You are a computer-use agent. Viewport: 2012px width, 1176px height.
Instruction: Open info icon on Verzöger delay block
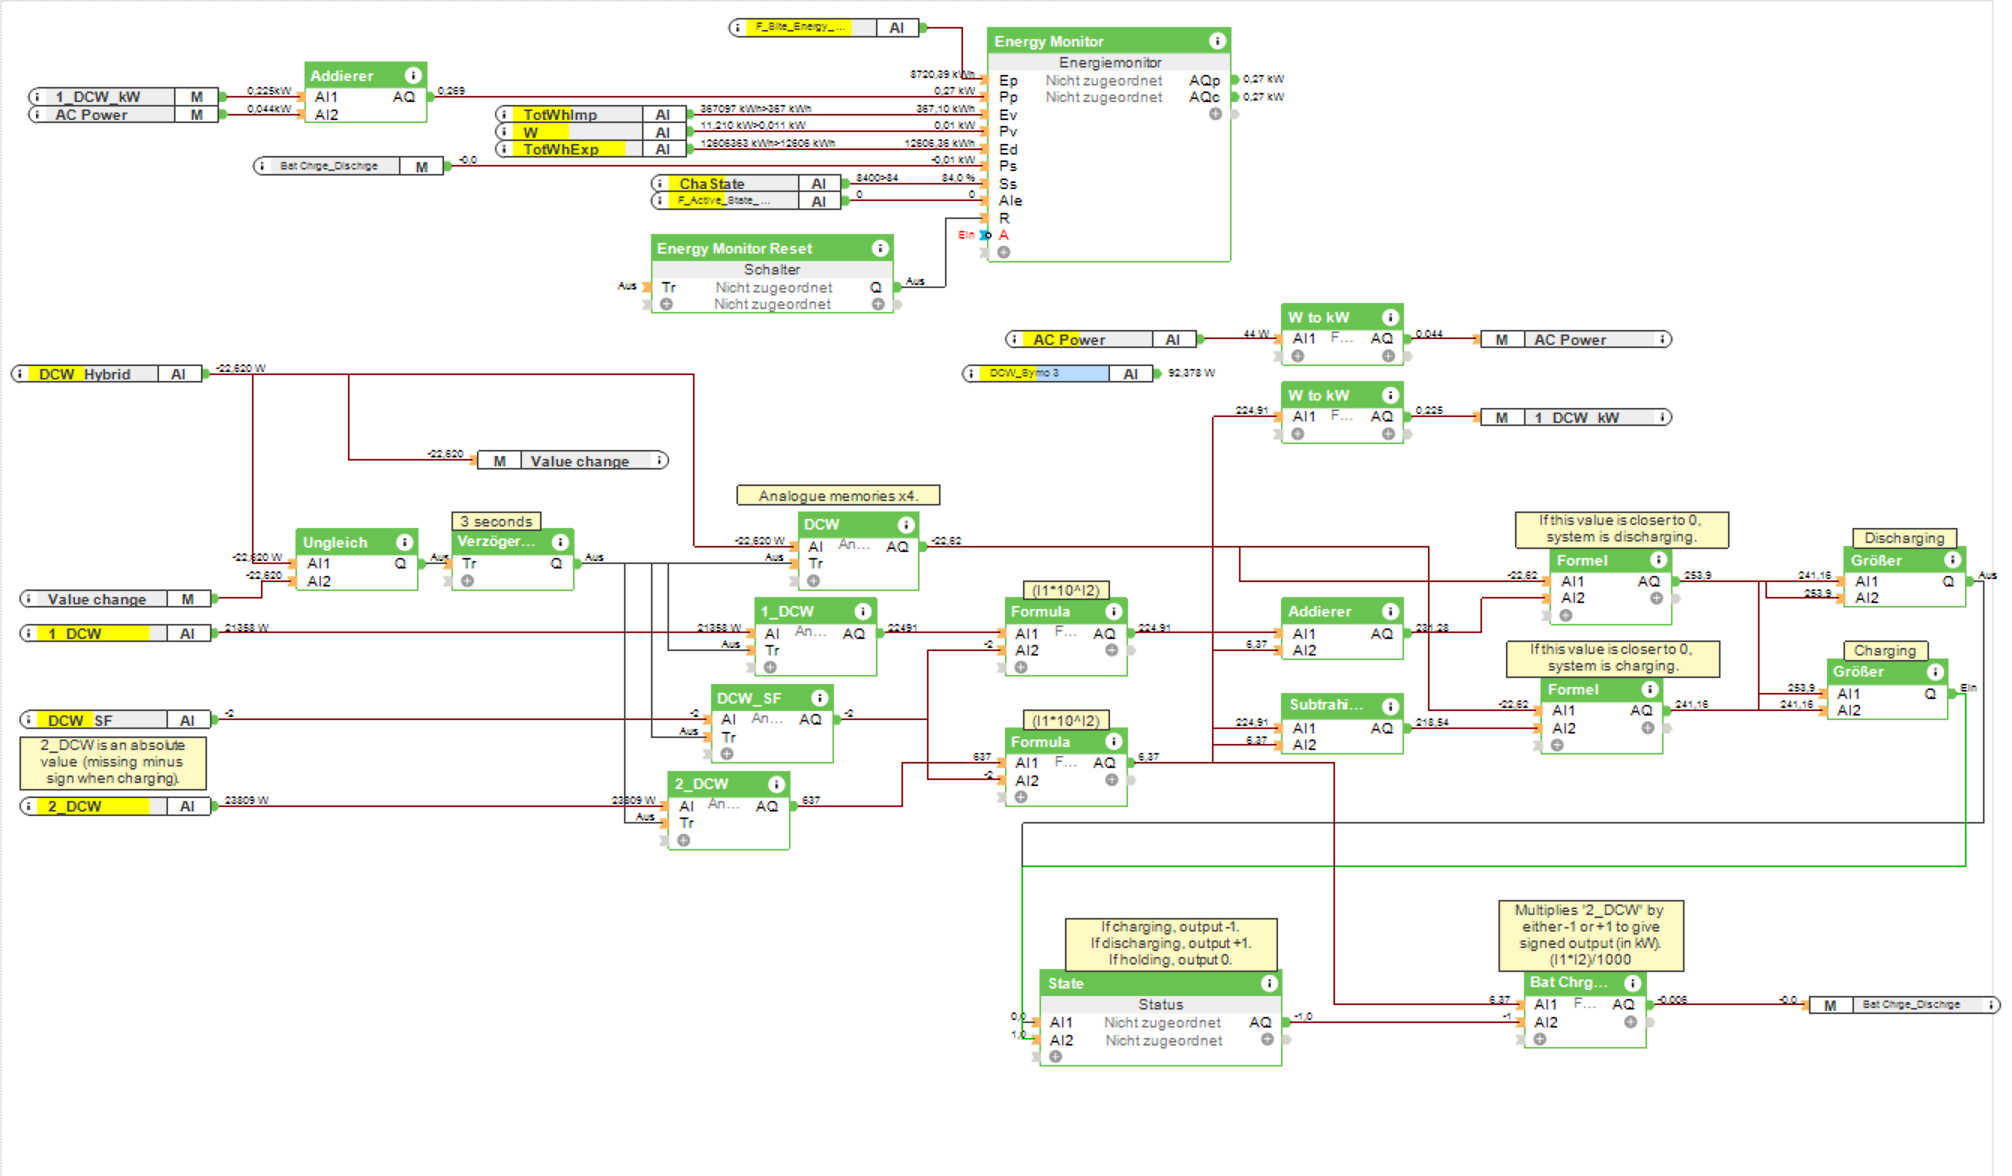coord(560,542)
